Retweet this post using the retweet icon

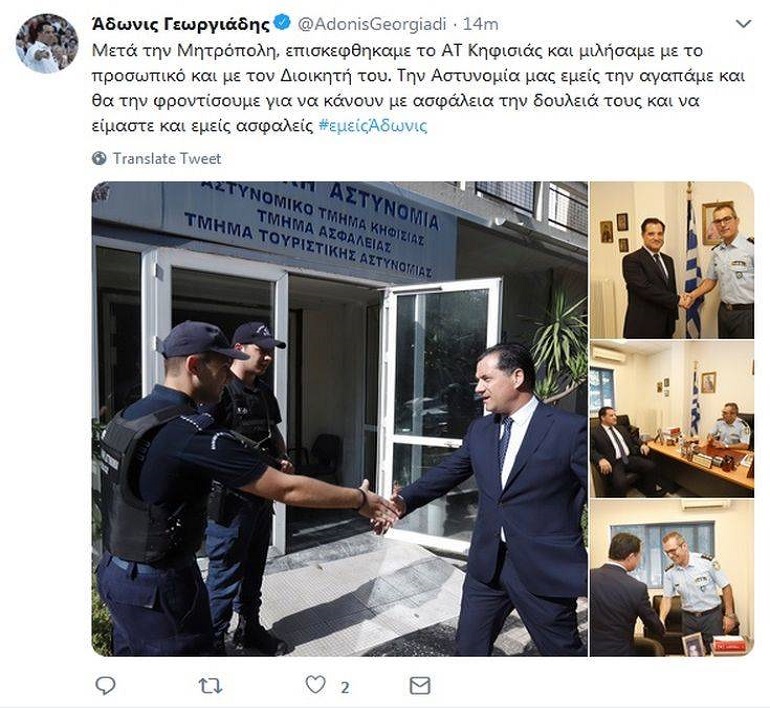pos(210,685)
